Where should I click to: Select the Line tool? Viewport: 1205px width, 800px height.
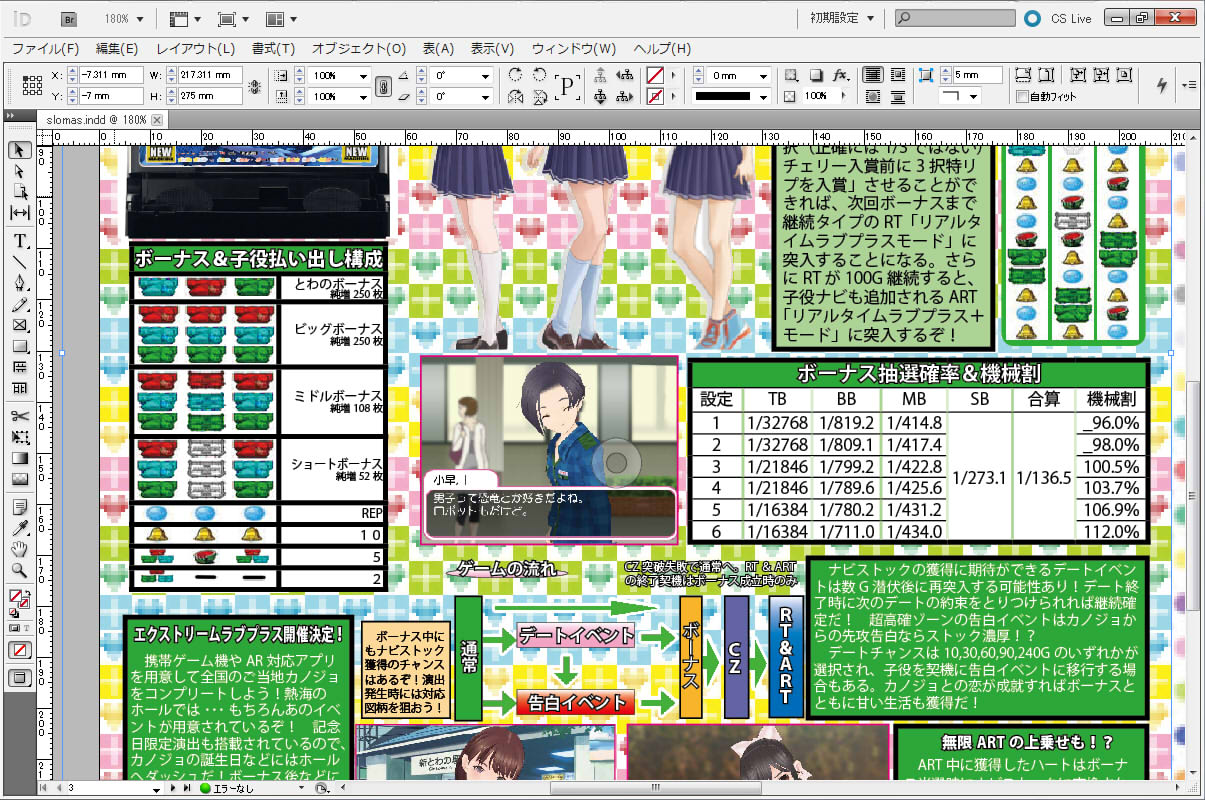tap(19, 262)
